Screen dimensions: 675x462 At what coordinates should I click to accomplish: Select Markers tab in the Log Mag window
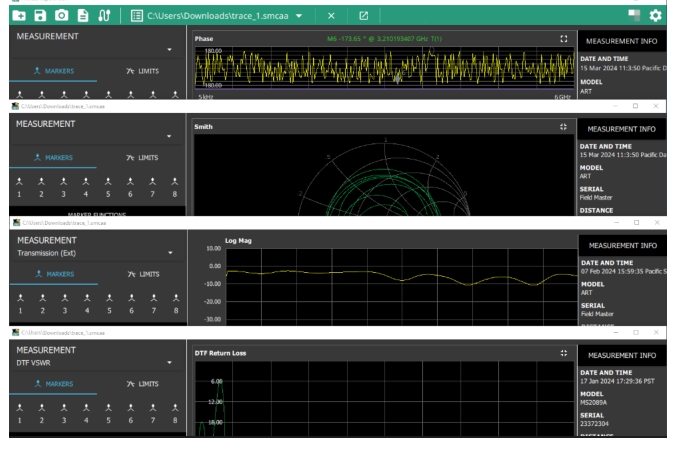[x=55, y=274]
